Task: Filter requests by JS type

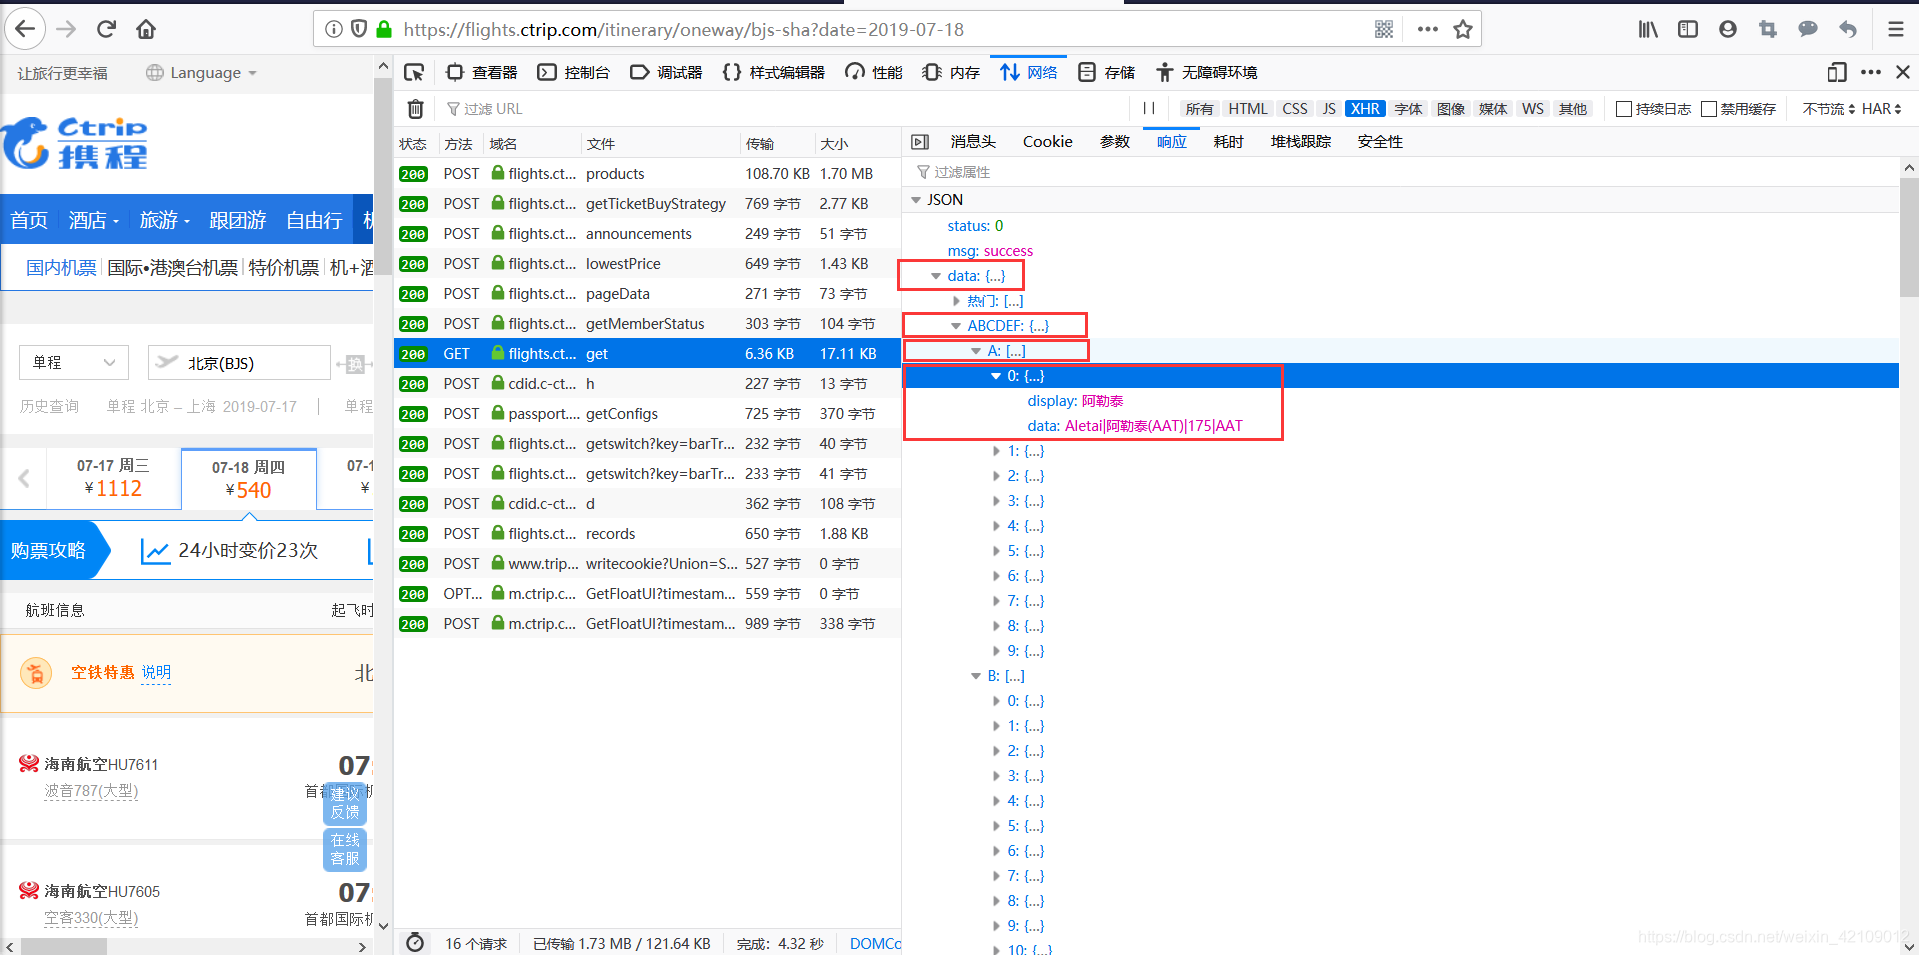Action: click(1329, 109)
